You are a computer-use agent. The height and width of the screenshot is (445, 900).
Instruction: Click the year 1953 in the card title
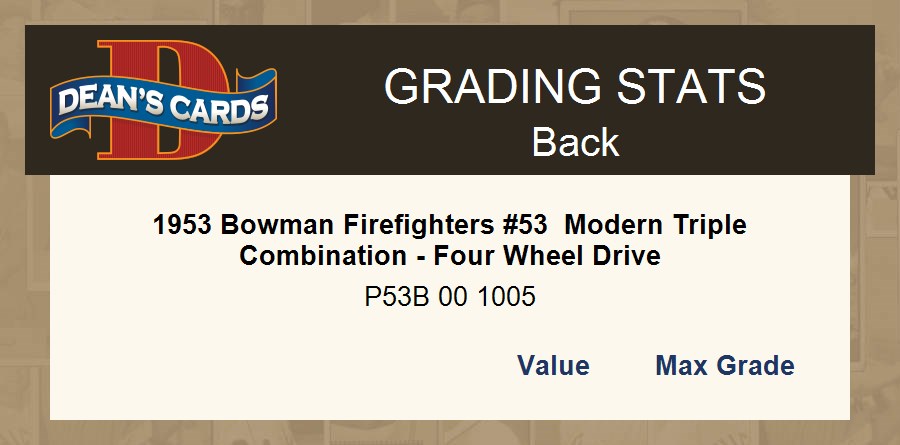[181, 225]
